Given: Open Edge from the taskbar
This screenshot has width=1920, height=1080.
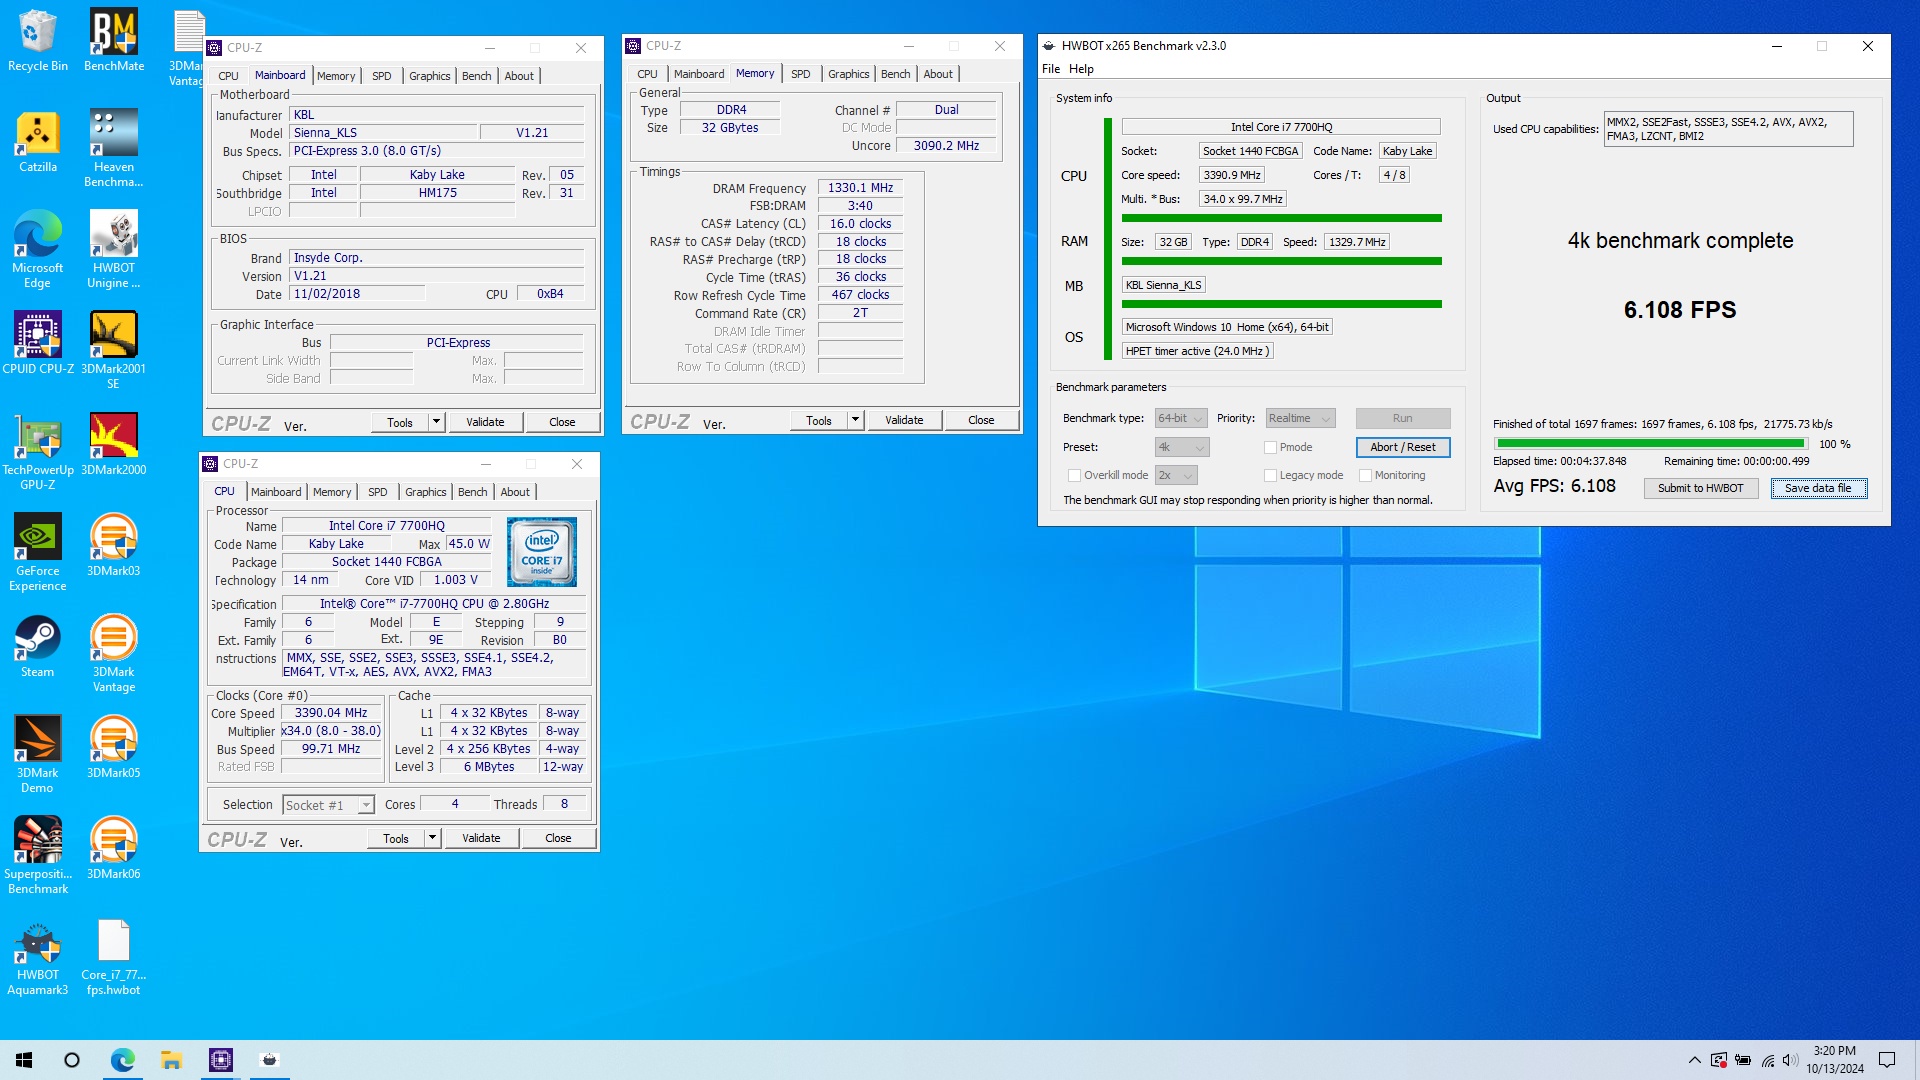Looking at the screenshot, I should pos(122,1060).
